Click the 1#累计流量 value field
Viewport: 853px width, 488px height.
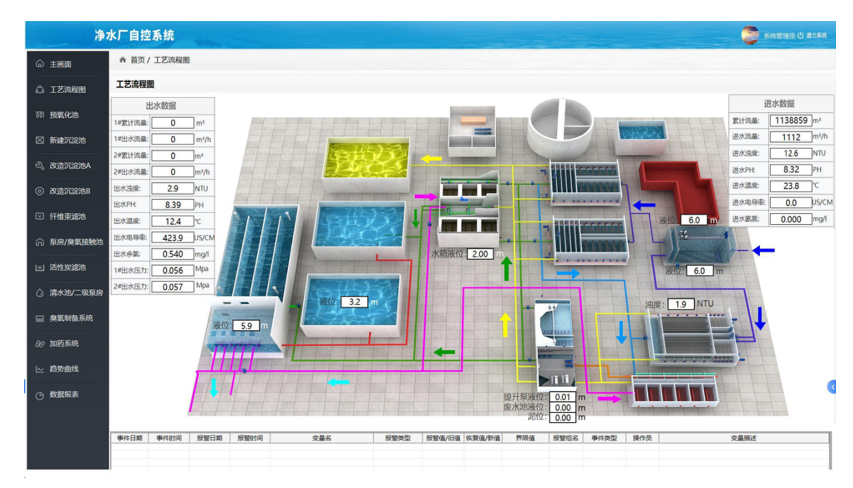(x=172, y=123)
